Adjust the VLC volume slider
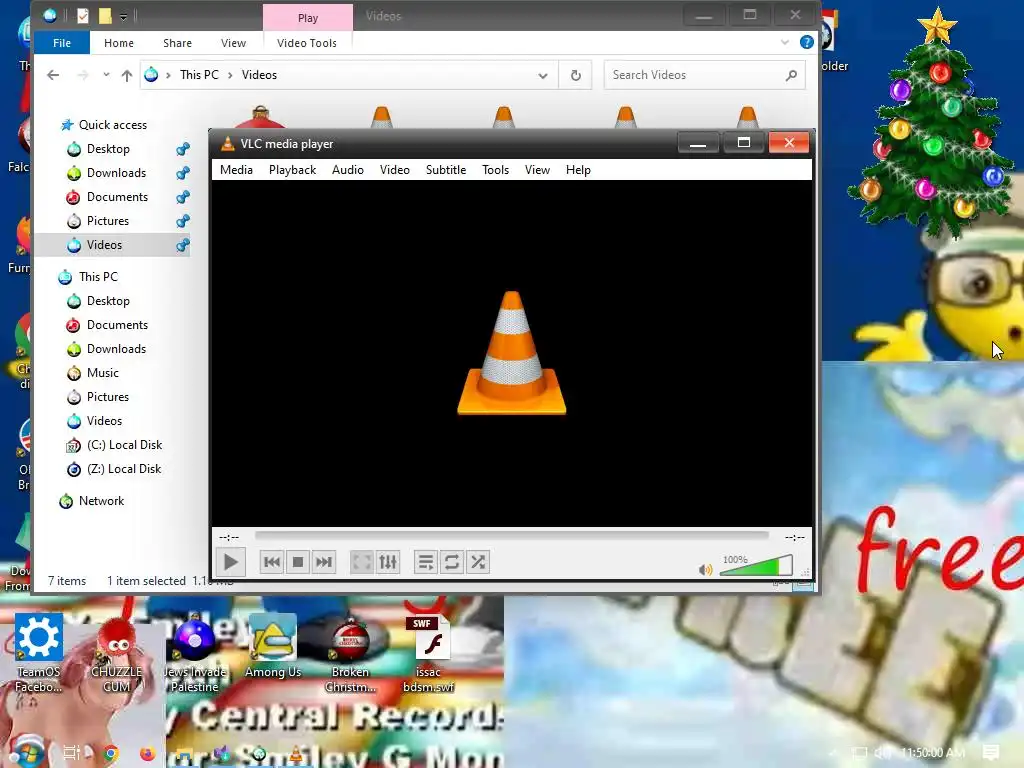Viewport: 1024px width, 768px height. [756, 565]
